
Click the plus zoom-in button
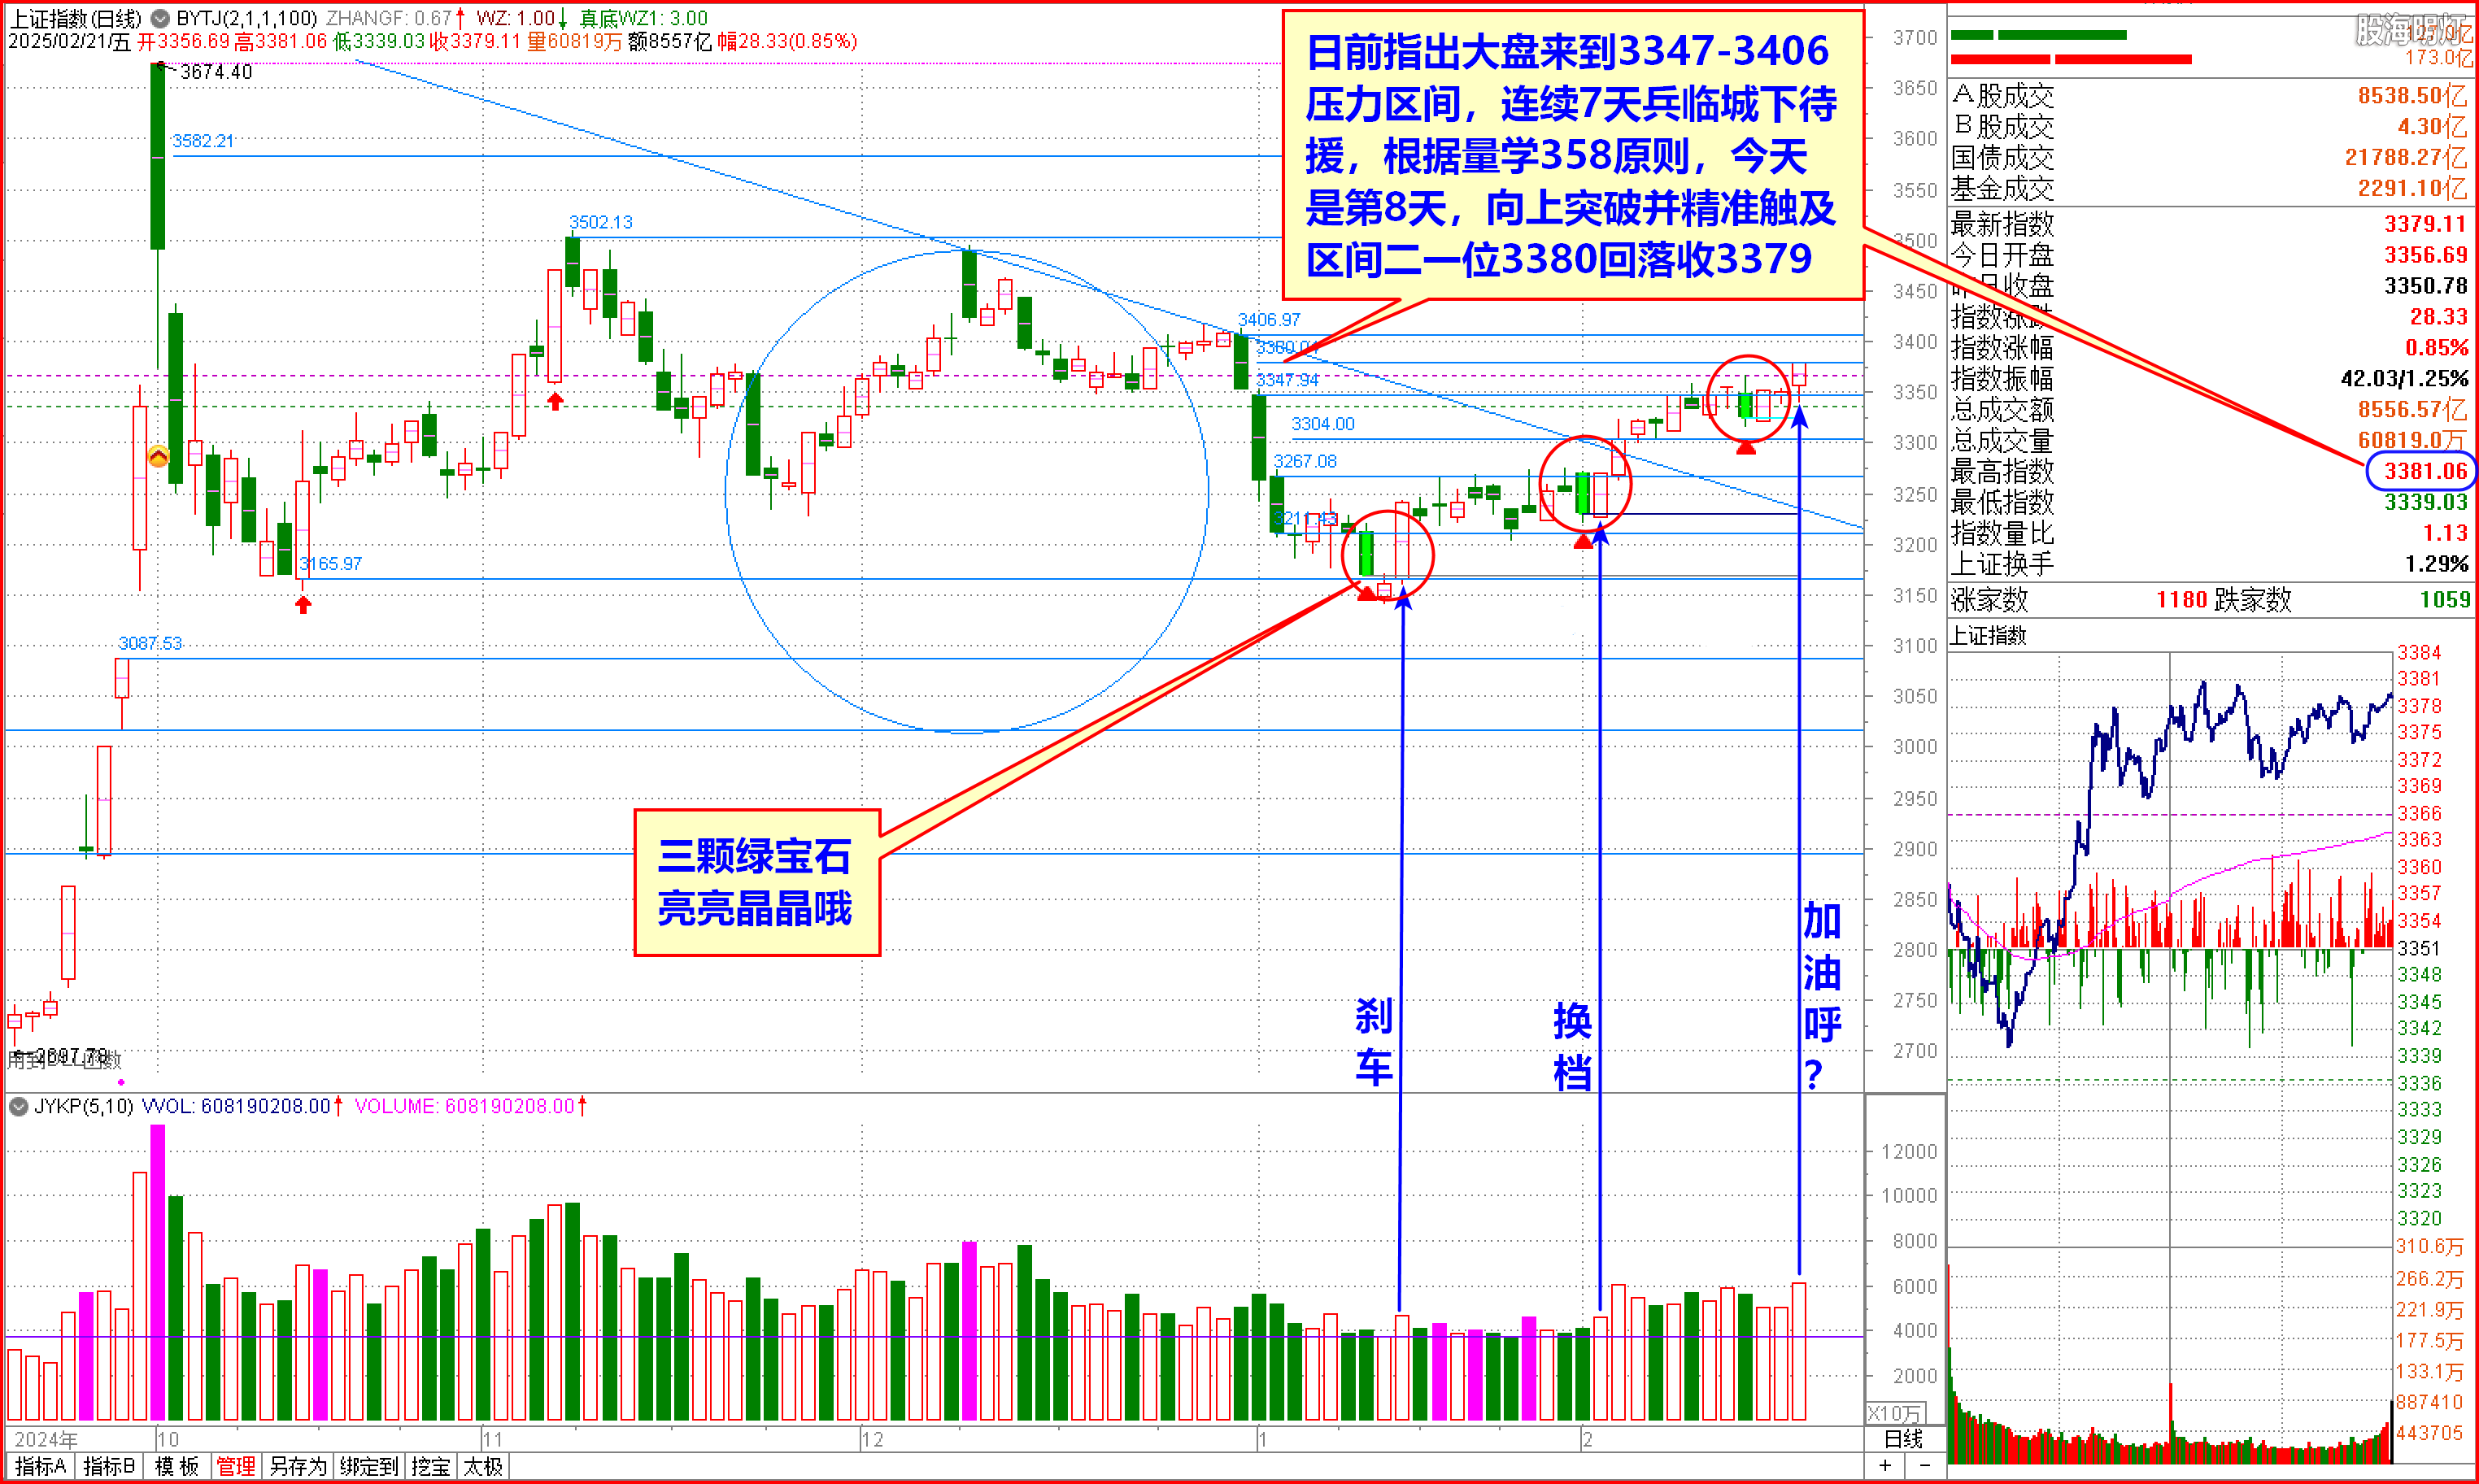click(1885, 1466)
